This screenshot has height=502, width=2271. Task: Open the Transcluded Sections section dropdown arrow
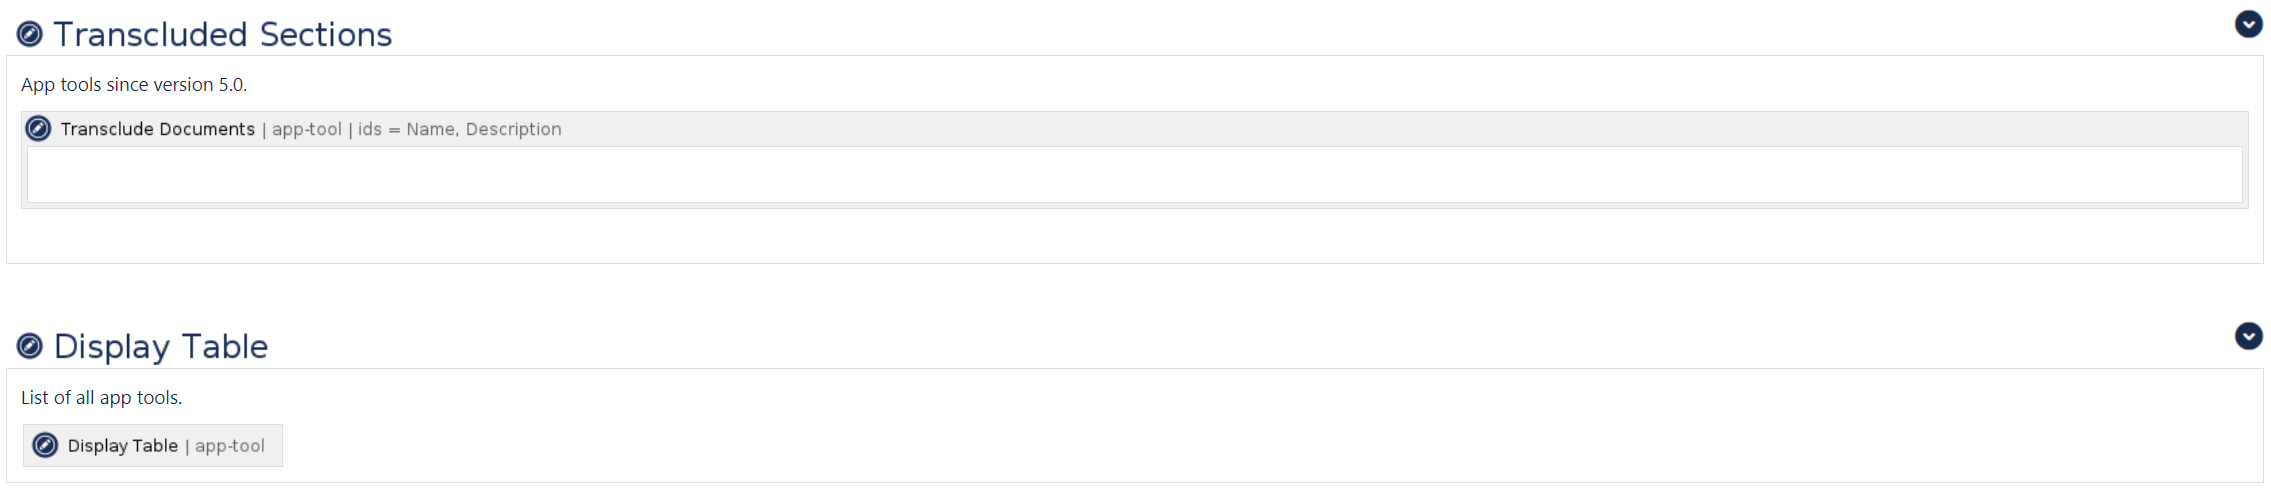coord(2248,24)
